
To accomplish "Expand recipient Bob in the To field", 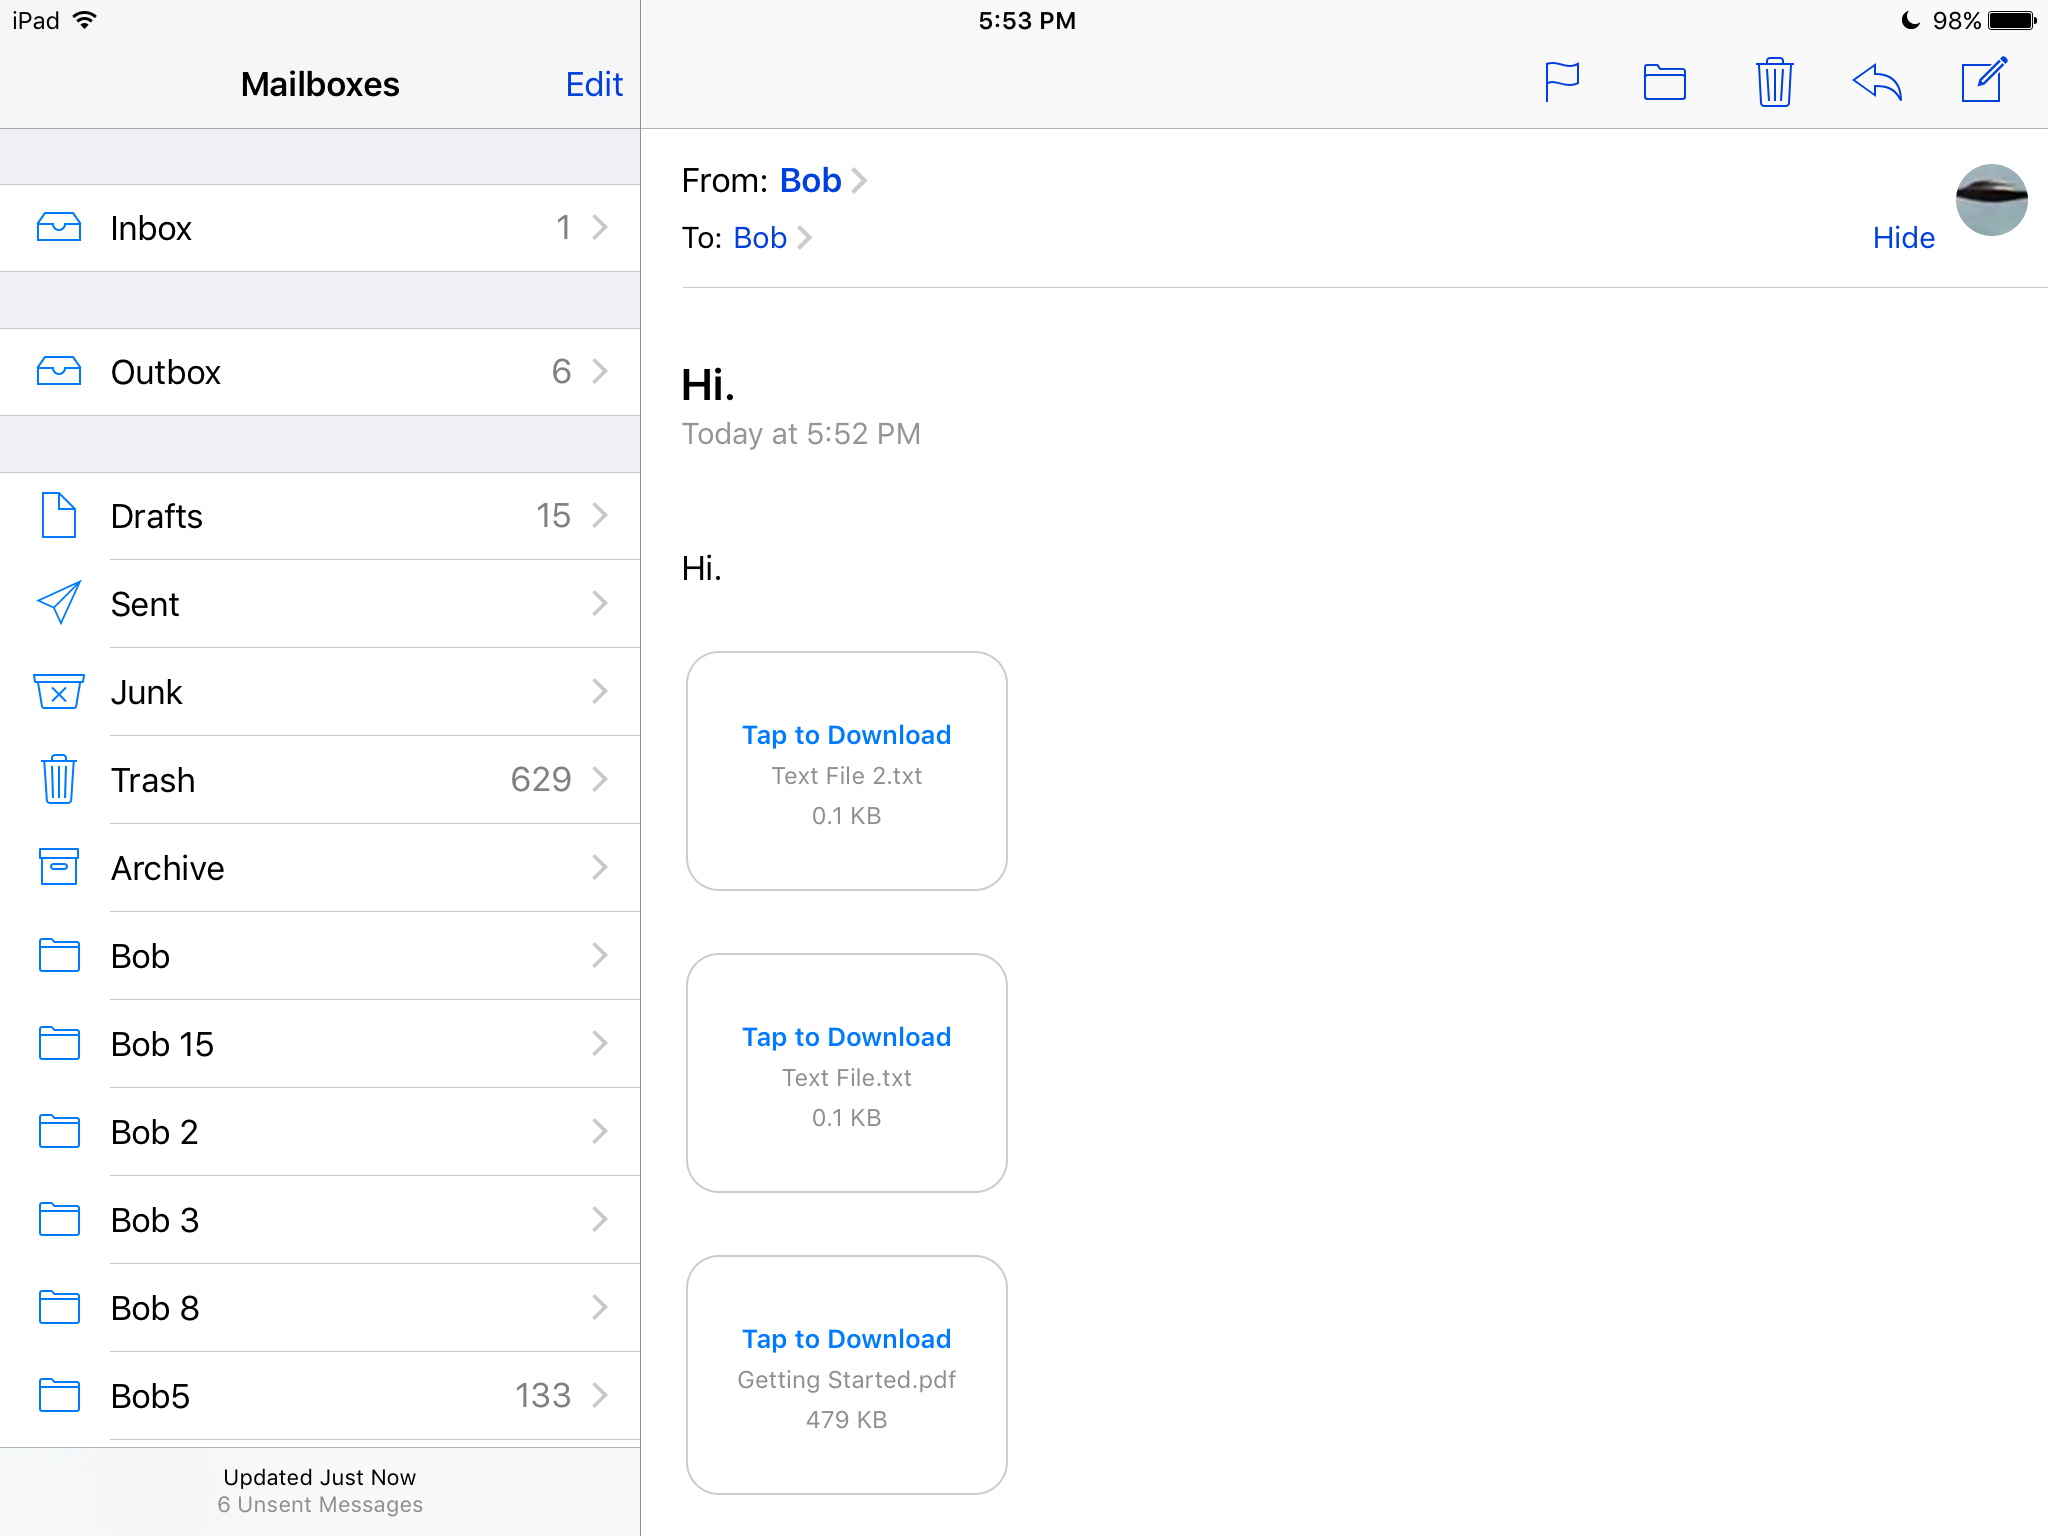I will (x=760, y=238).
